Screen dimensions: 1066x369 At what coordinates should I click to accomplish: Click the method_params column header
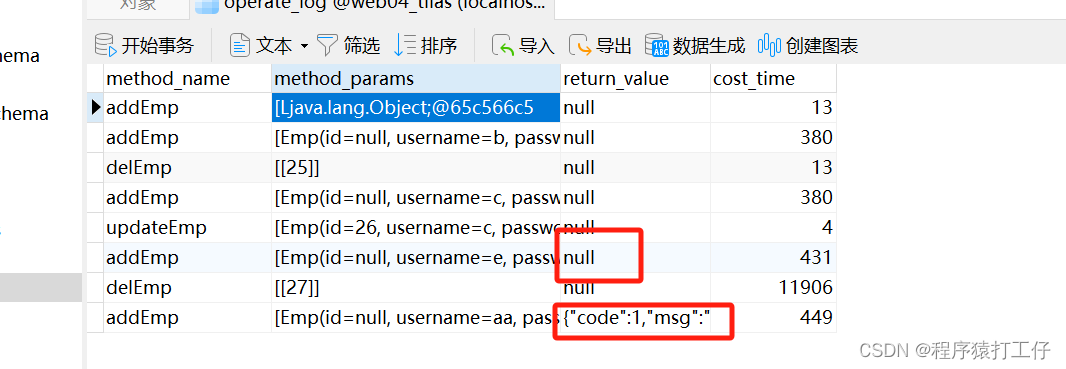(415, 79)
